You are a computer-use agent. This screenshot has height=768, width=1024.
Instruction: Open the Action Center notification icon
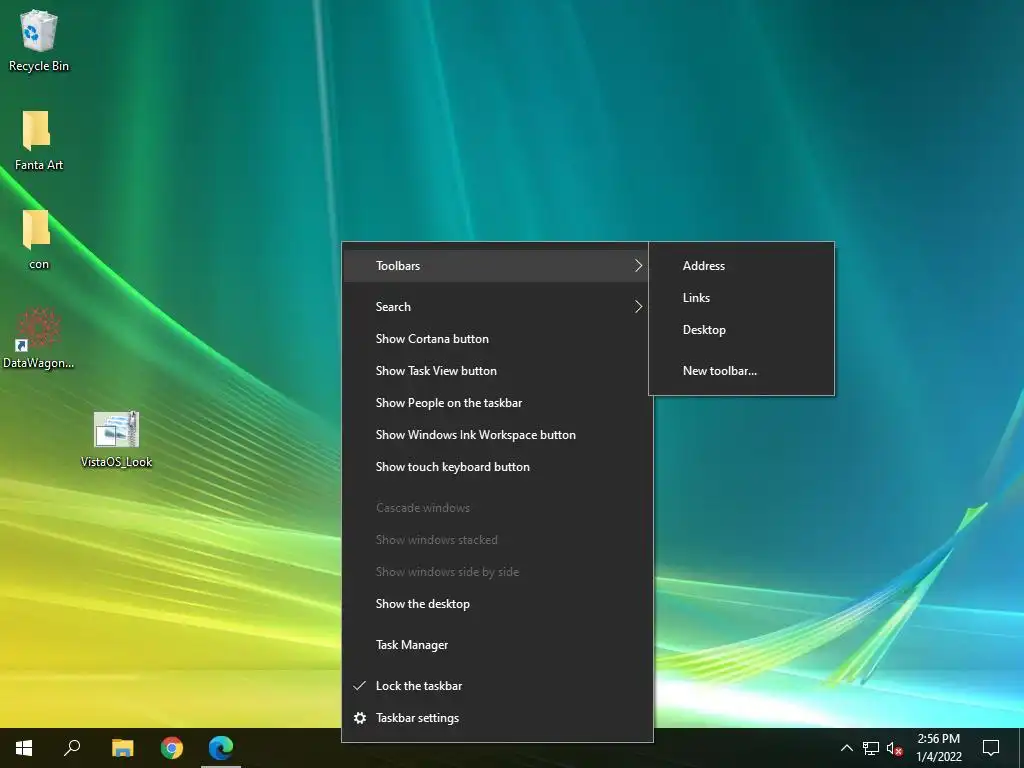click(x=991, y=748)
